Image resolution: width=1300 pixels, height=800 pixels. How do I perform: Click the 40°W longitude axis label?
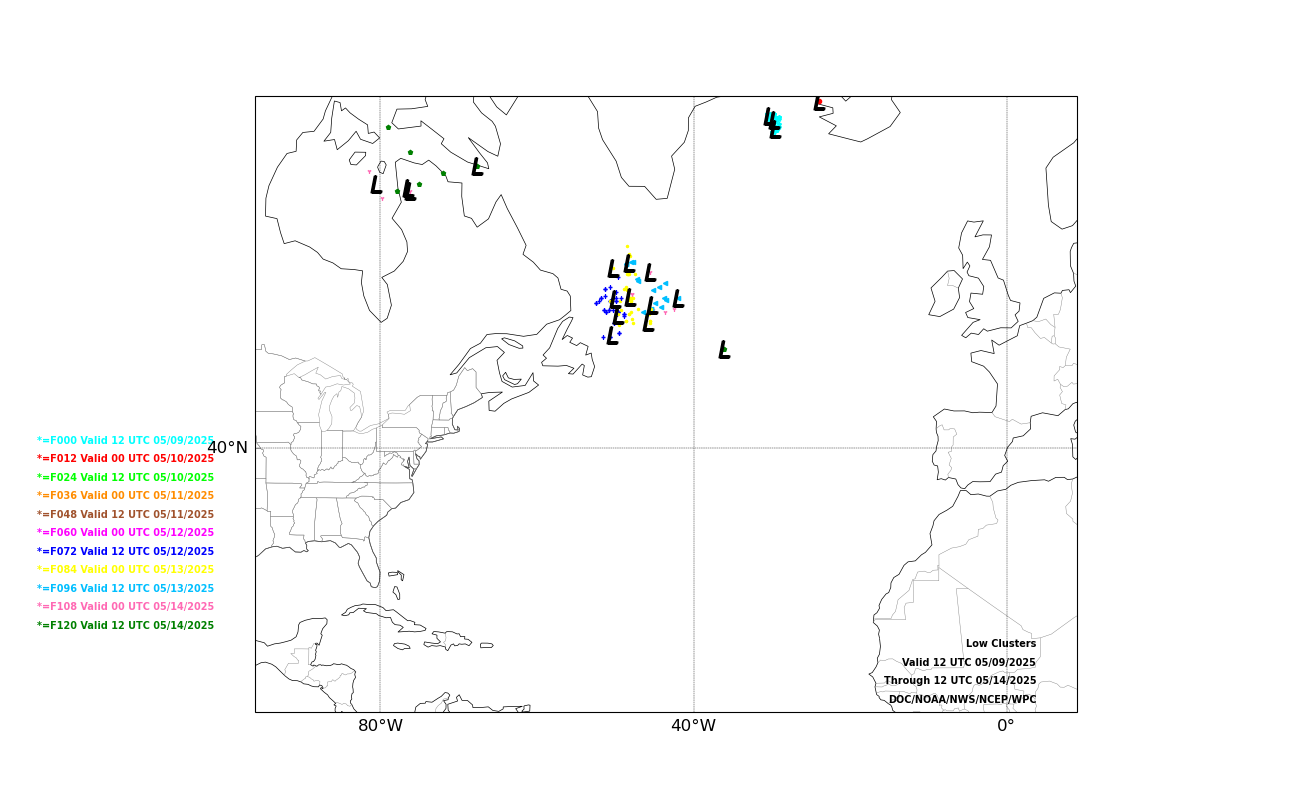tap(693, 726)
